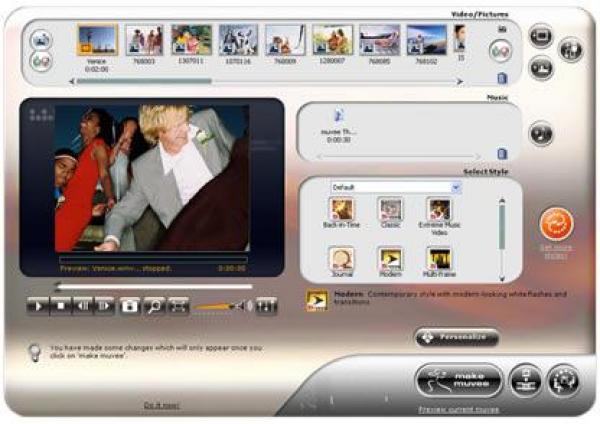Click the Play button under the preview
Image resolution: width=600 pixels, height=424 pixels.
pyautogui.click(x=40, y=306)
